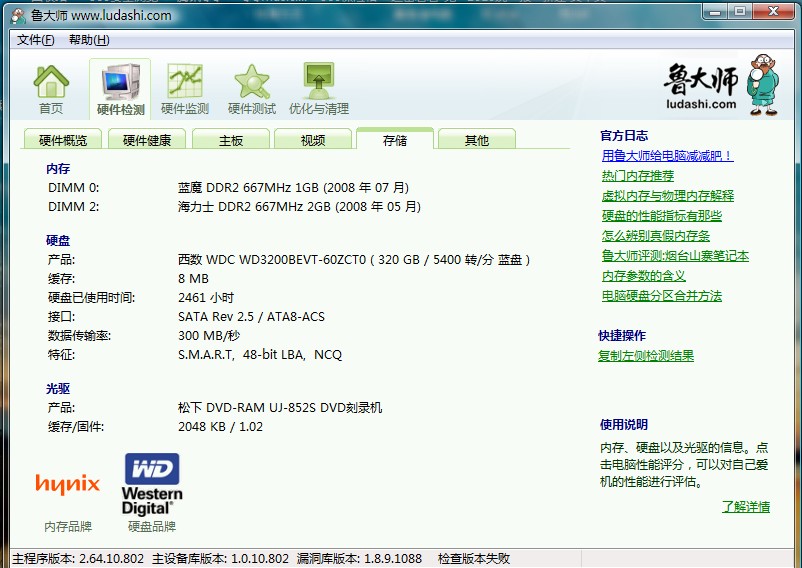
Task: Click status bar 漏洞库版本: 1.8.9.1088
Action: click(360, 558)
